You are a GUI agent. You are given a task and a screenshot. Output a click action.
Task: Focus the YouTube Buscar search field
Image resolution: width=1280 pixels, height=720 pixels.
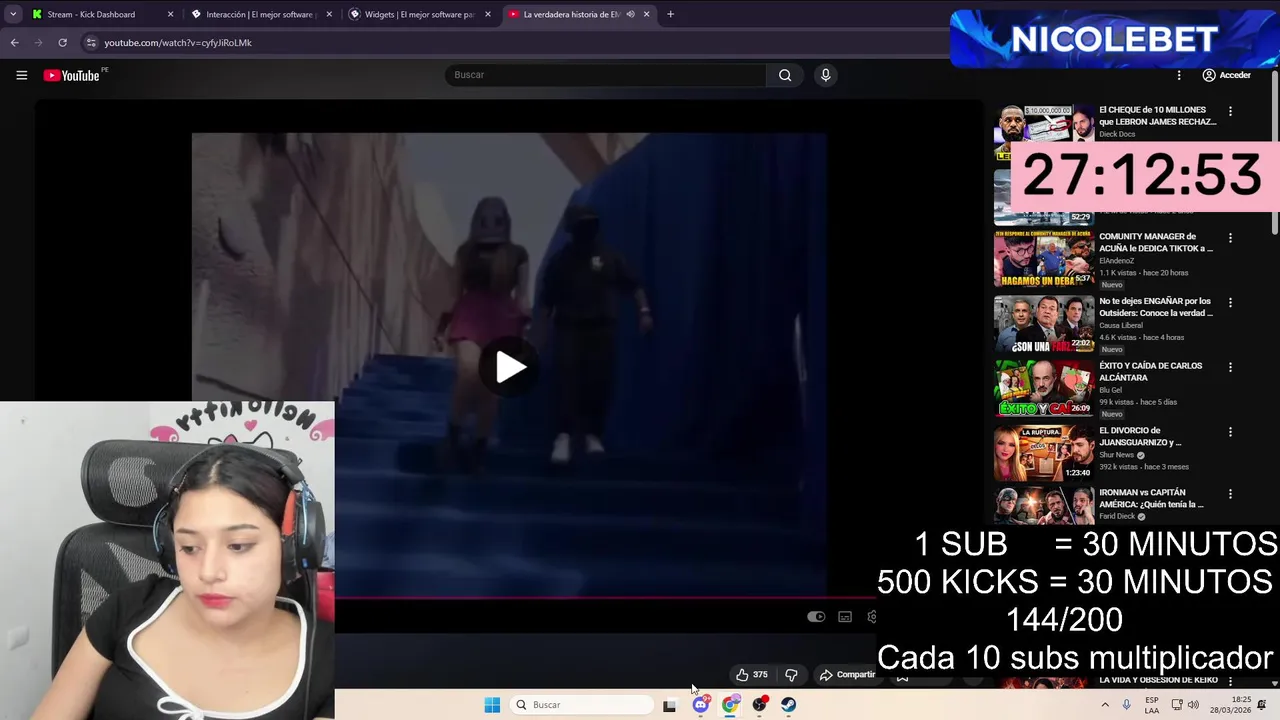[x=605, y=75]
